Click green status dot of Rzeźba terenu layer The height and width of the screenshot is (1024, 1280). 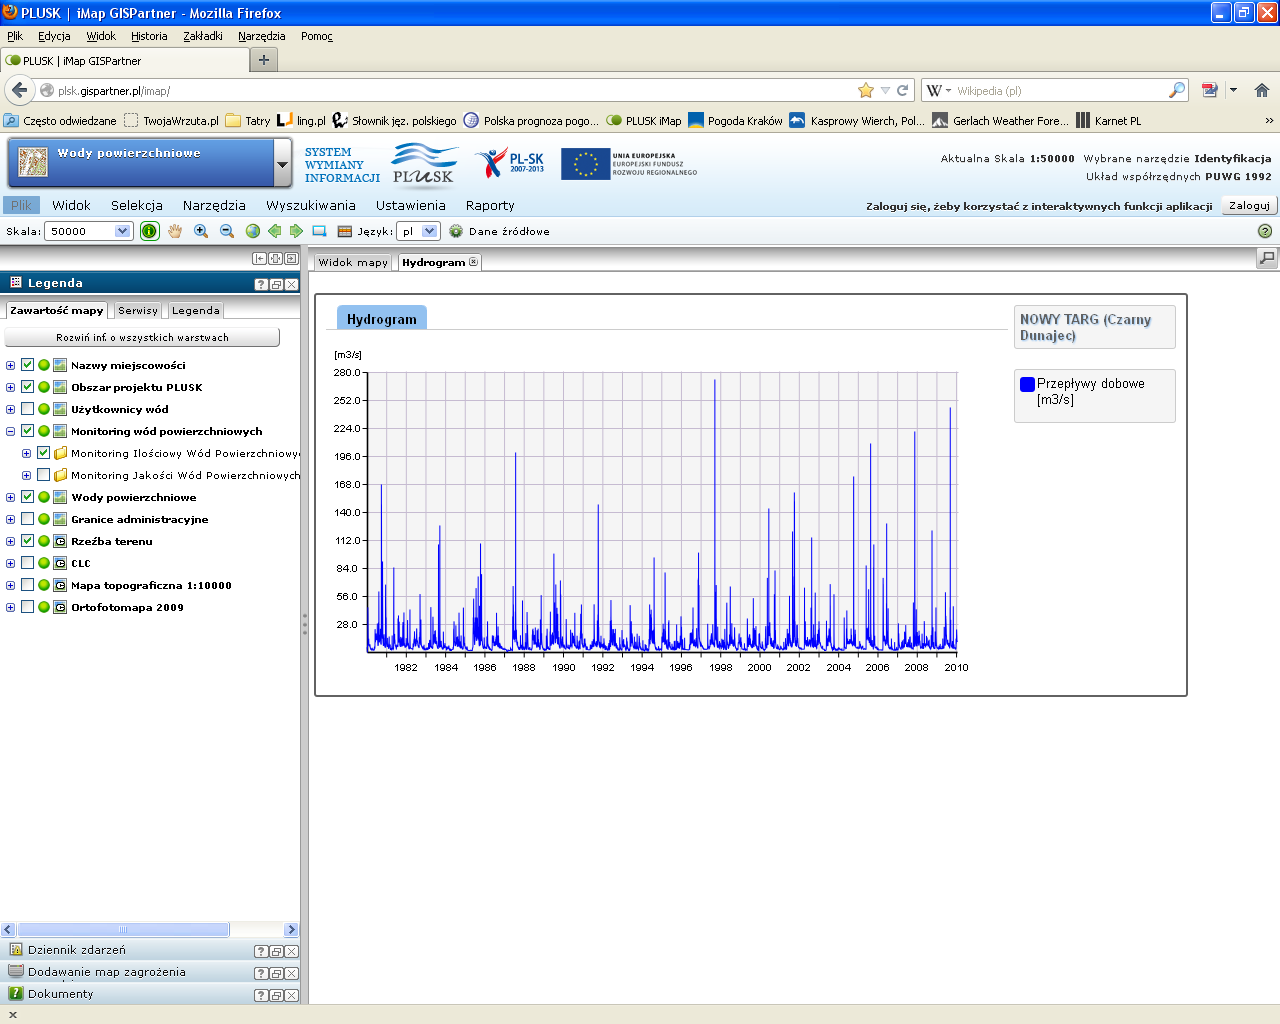point(44,541)
